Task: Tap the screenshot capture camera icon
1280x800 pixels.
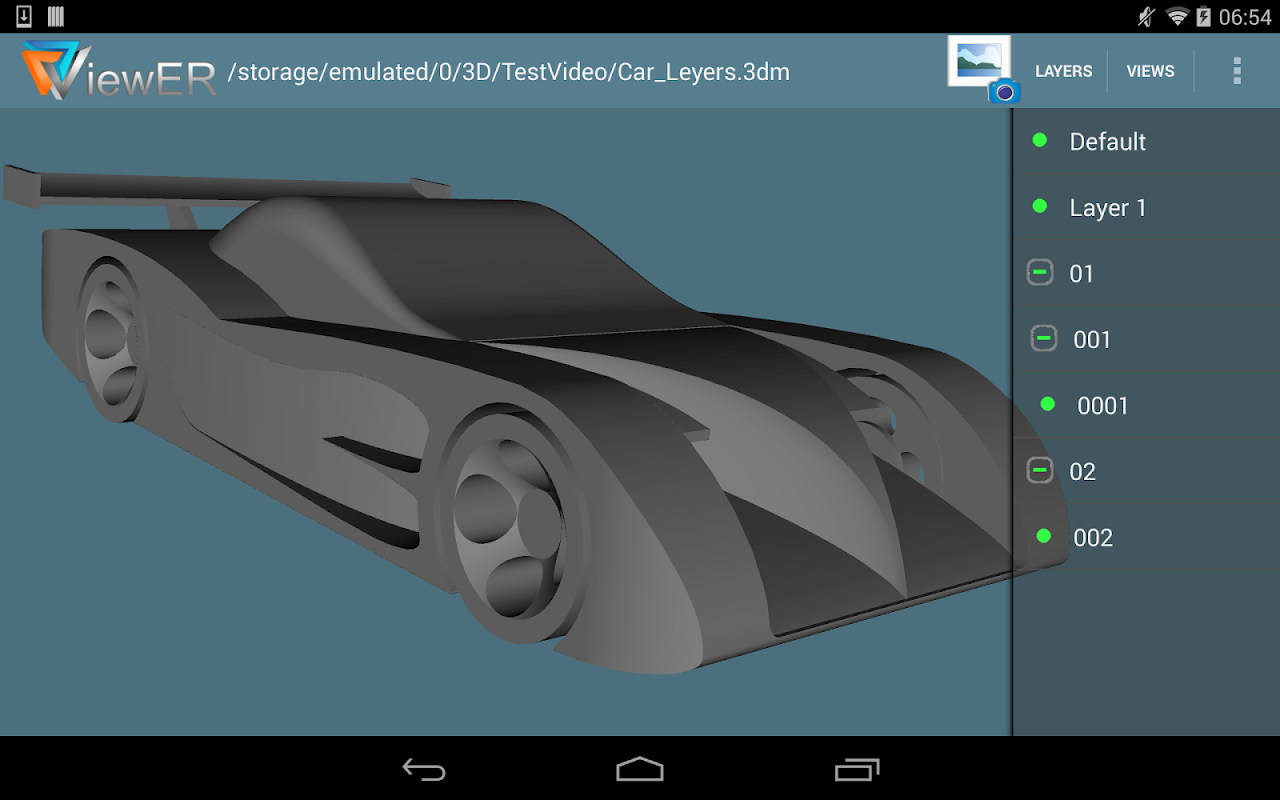Action: [x=981, y=69]
